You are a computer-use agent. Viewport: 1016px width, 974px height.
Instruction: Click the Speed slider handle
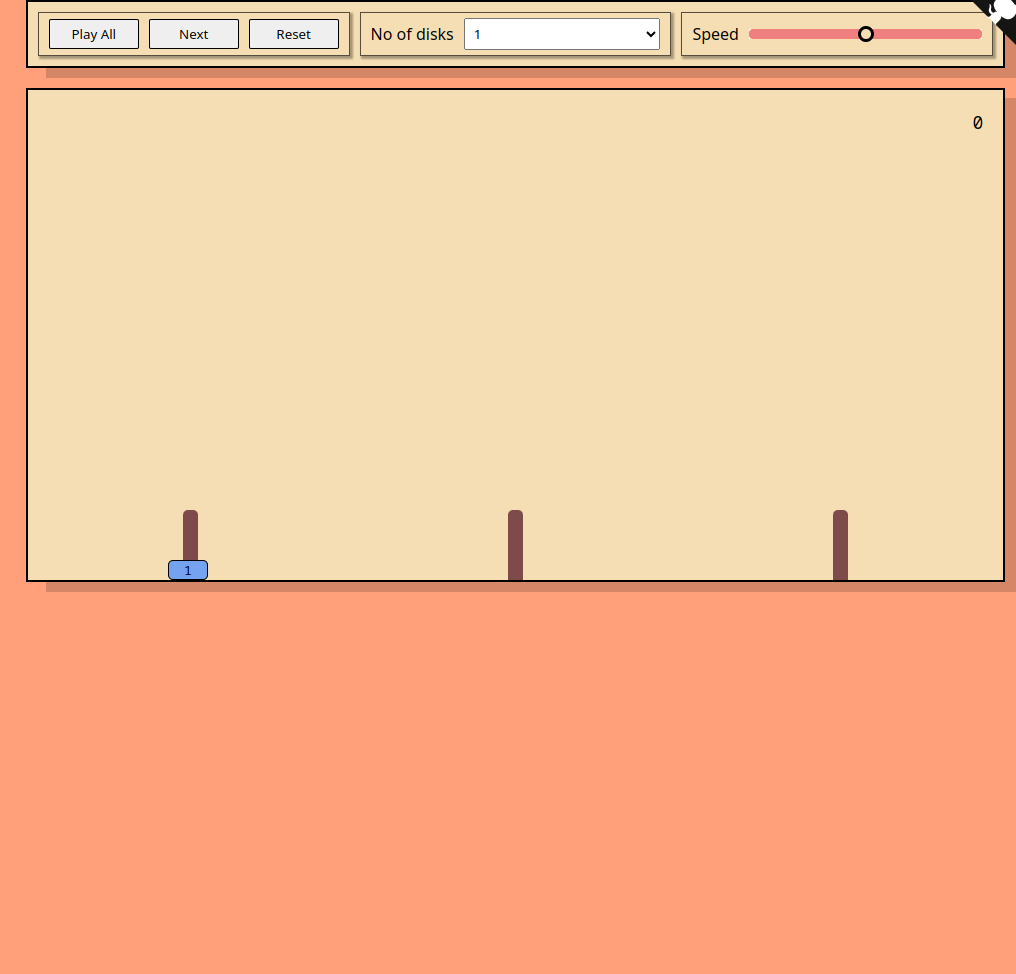tap(865, 33)
